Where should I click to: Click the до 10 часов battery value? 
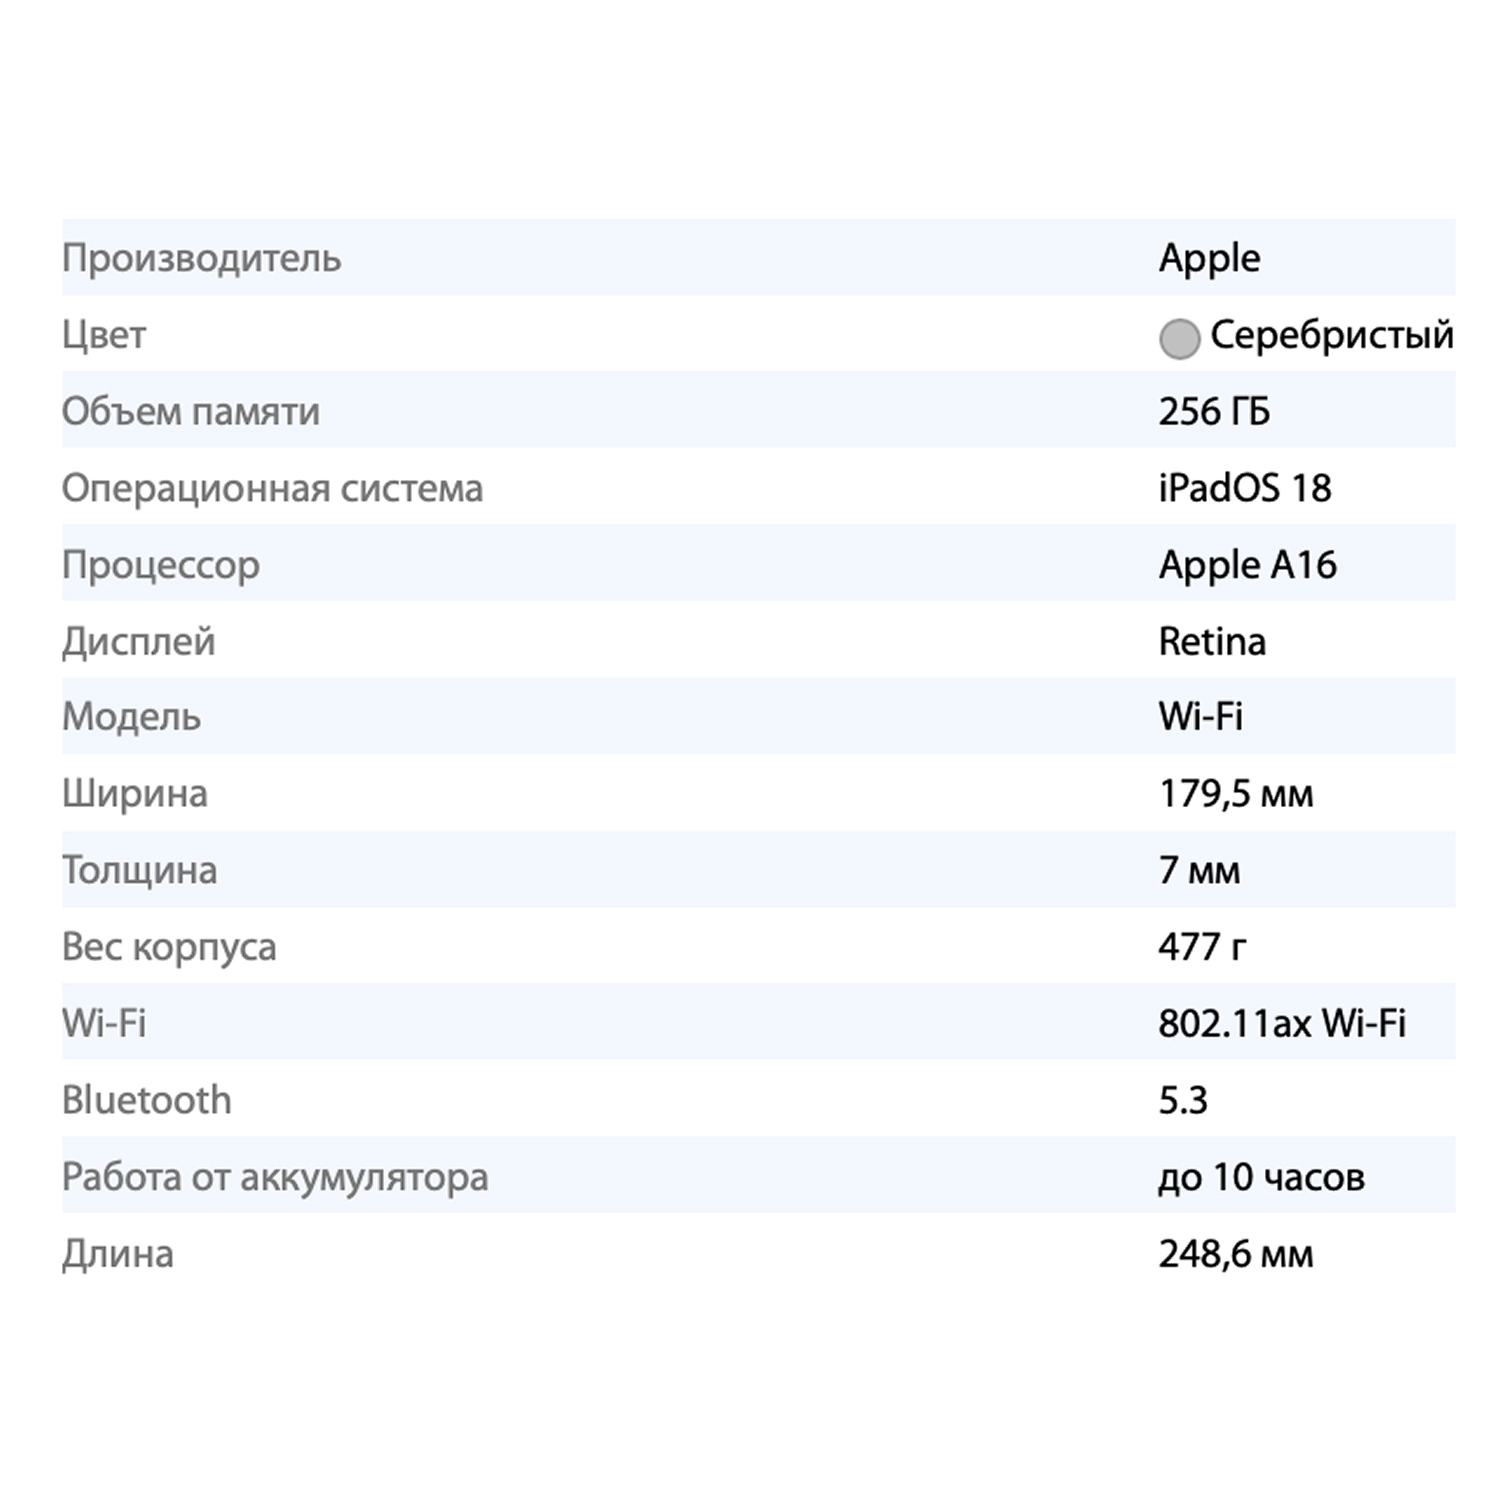click(1261, 1177)
